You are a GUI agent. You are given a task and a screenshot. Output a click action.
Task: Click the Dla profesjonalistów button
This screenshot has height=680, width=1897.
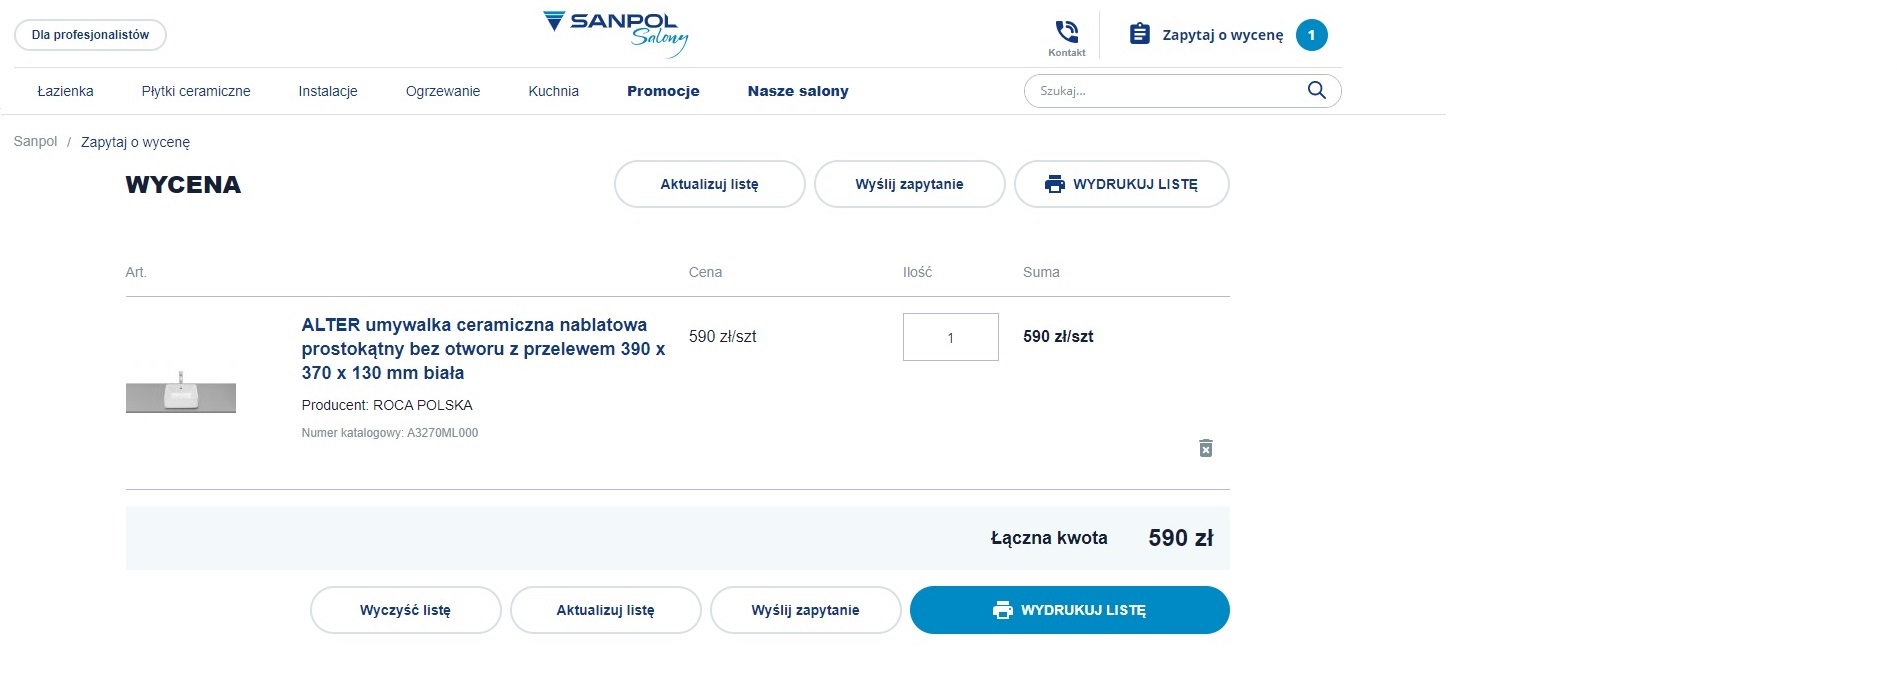[x=90, y=35]
